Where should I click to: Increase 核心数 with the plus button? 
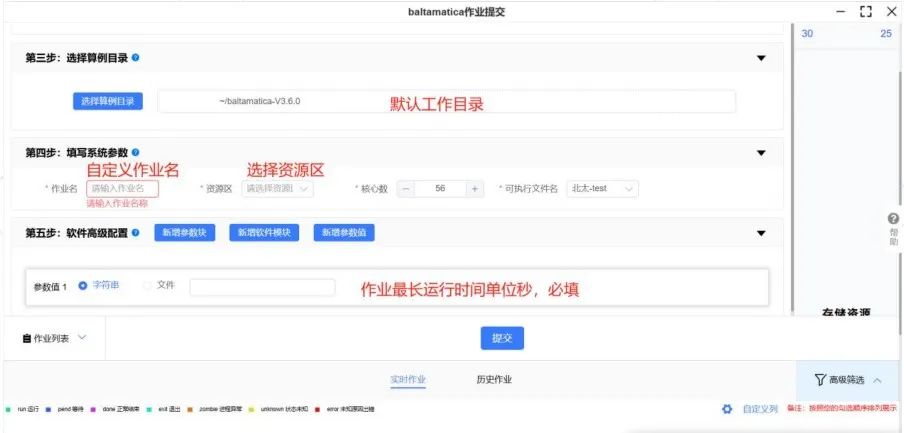[x=475, y=188]
